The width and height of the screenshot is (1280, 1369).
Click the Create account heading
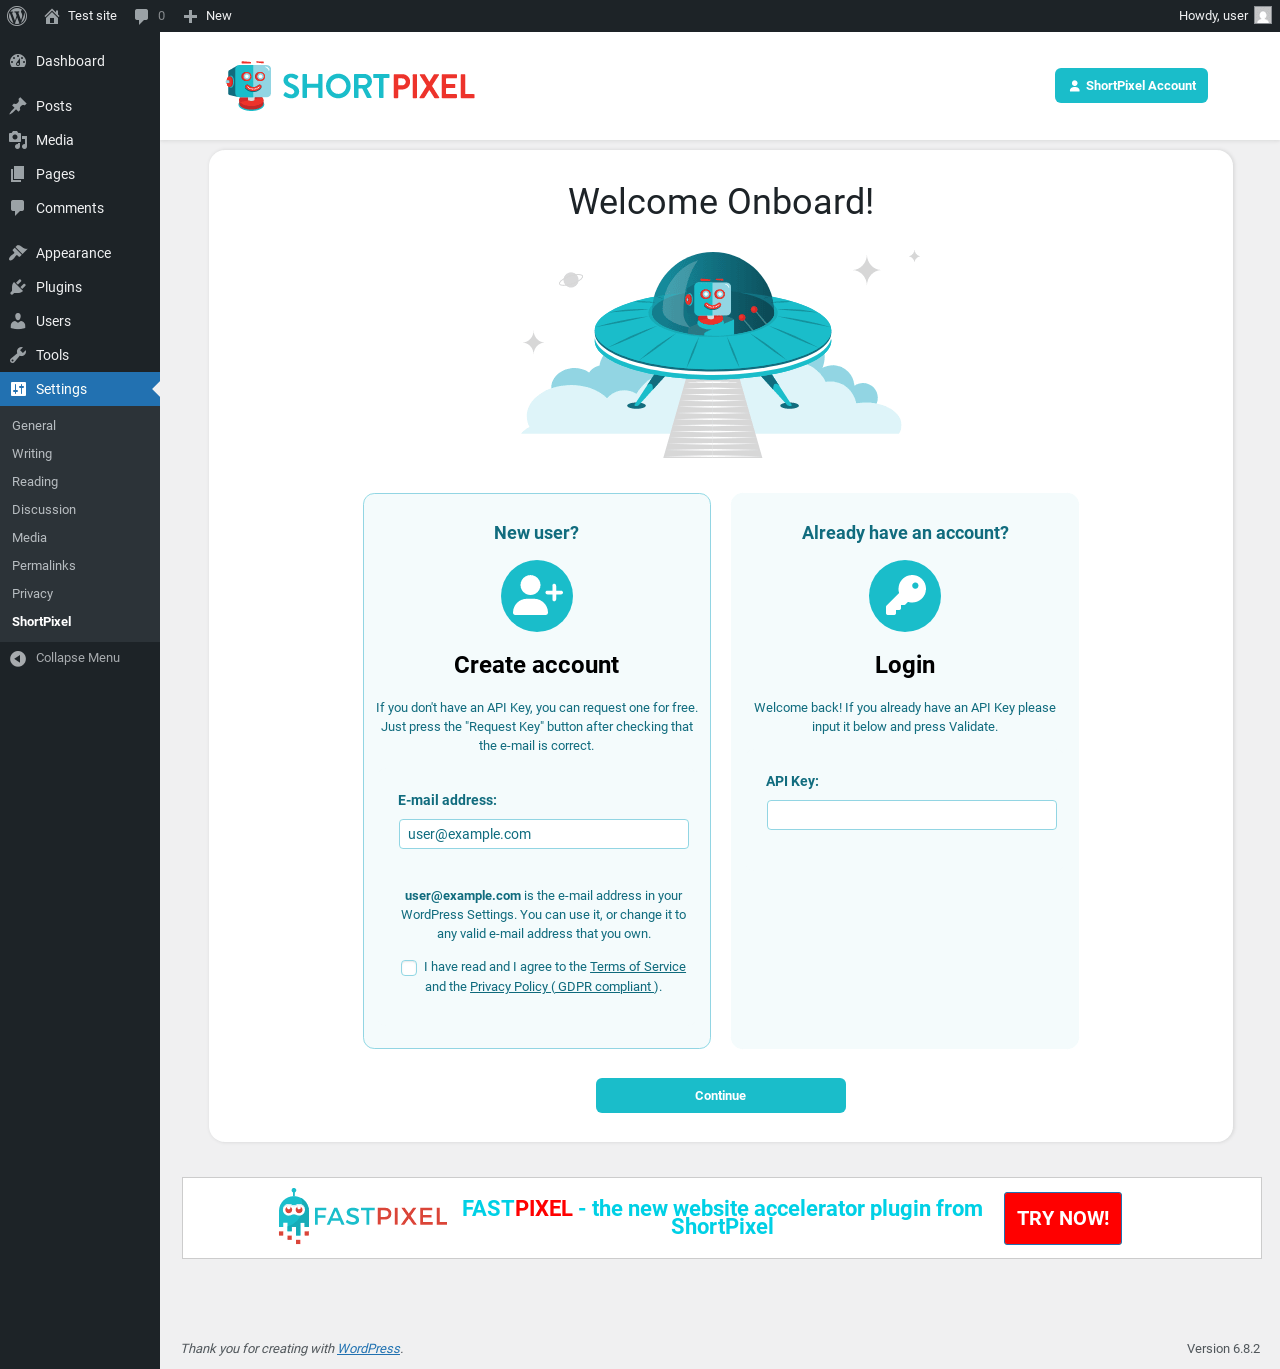pyautogui.click(x=537, y=665)
